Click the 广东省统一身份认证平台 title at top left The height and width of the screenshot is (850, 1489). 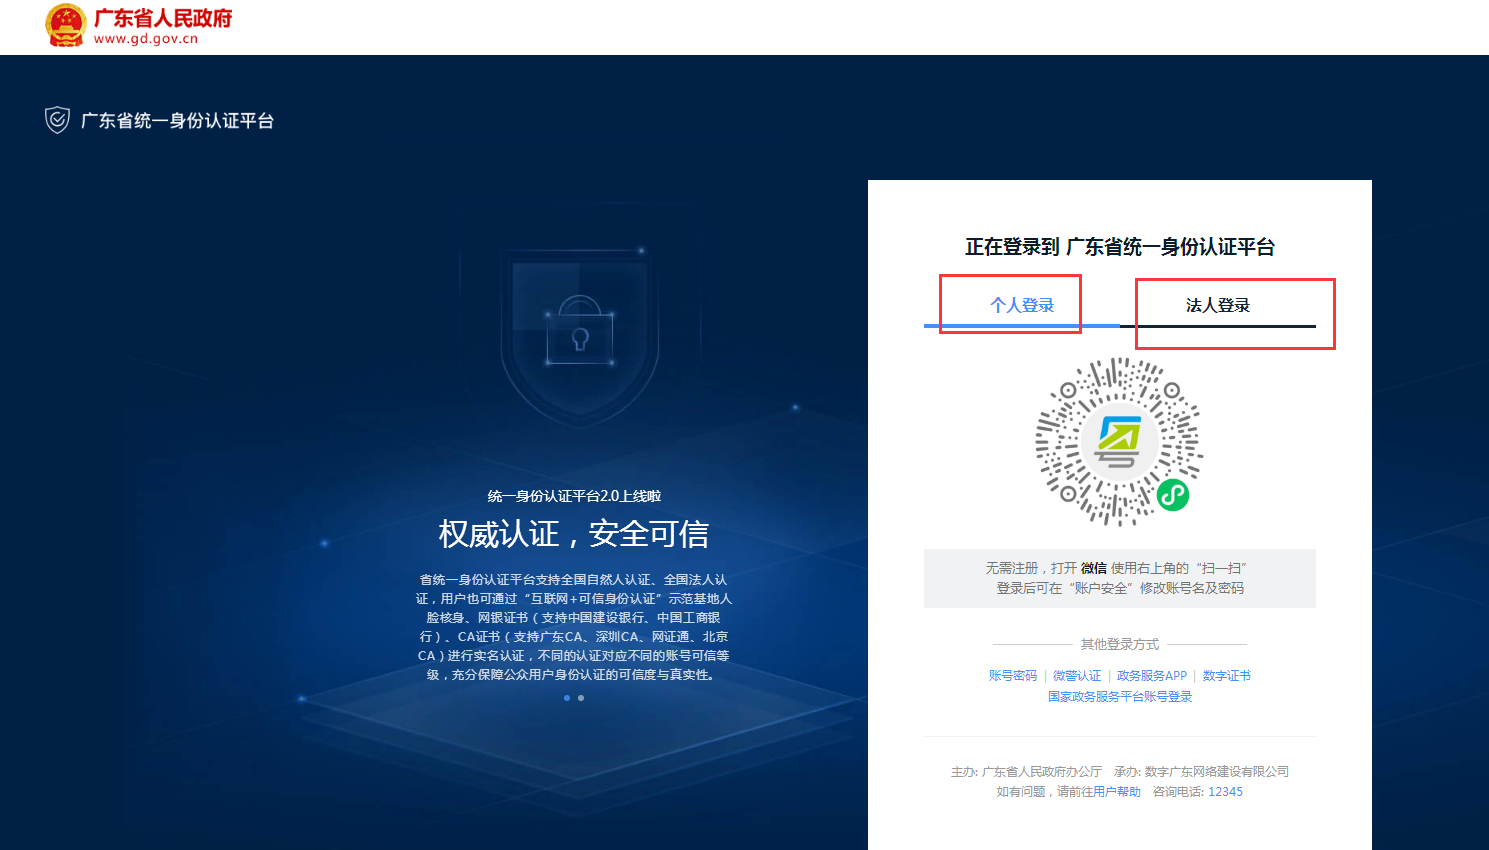click(x=177, y=121)
